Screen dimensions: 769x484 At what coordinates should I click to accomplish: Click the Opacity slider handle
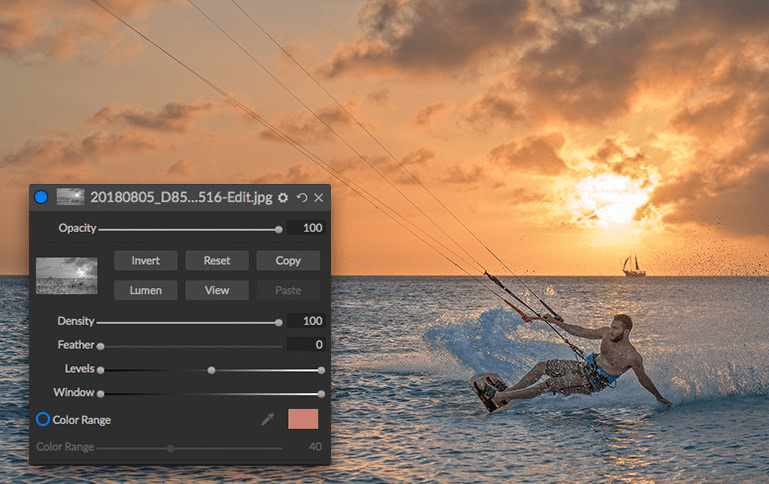279,229
